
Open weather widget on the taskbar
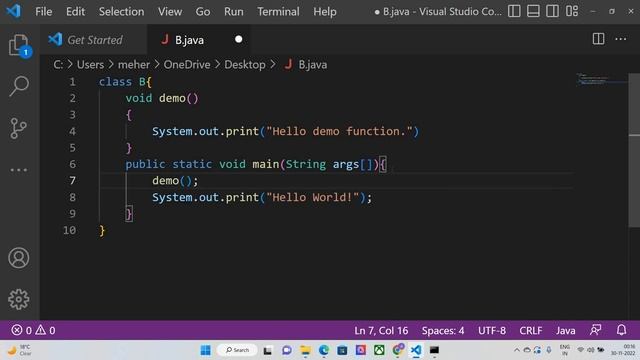[20, 350]
